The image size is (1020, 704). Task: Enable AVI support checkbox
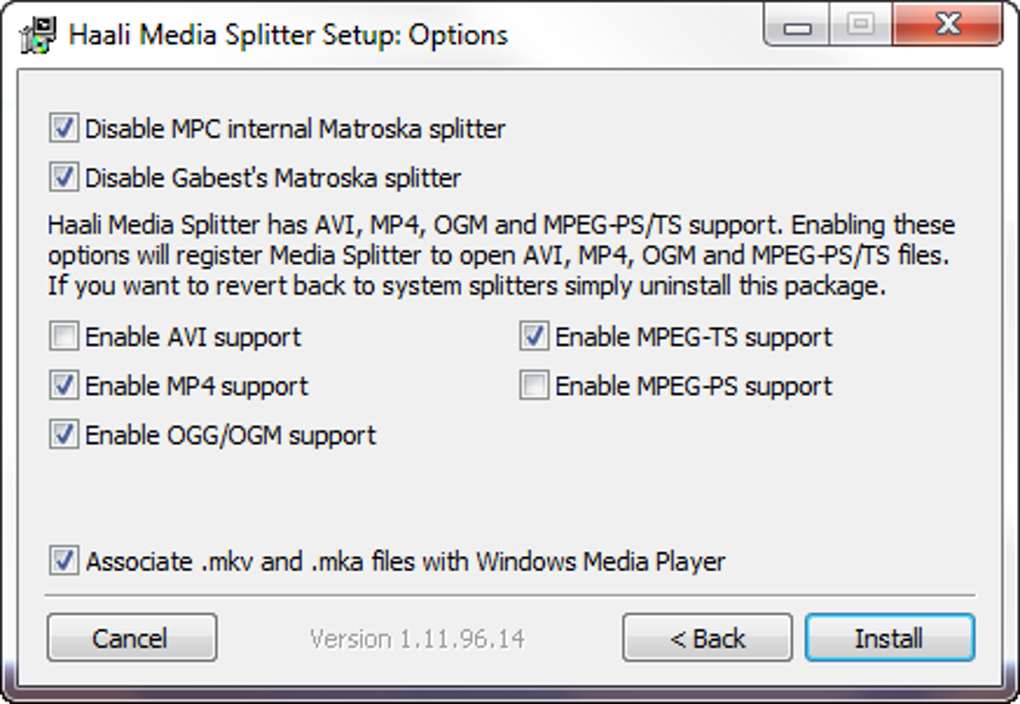[64, 337]
